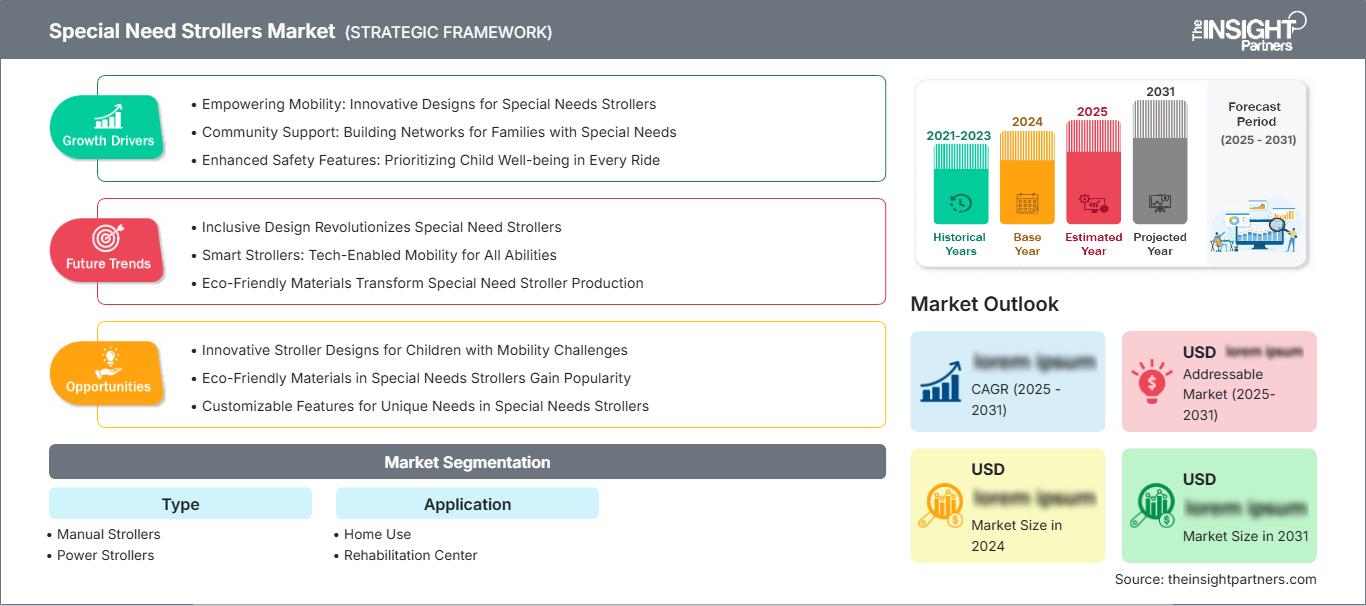Click 'Customizable Features for Unique Needs' bullet

click(x=419, y=406)
